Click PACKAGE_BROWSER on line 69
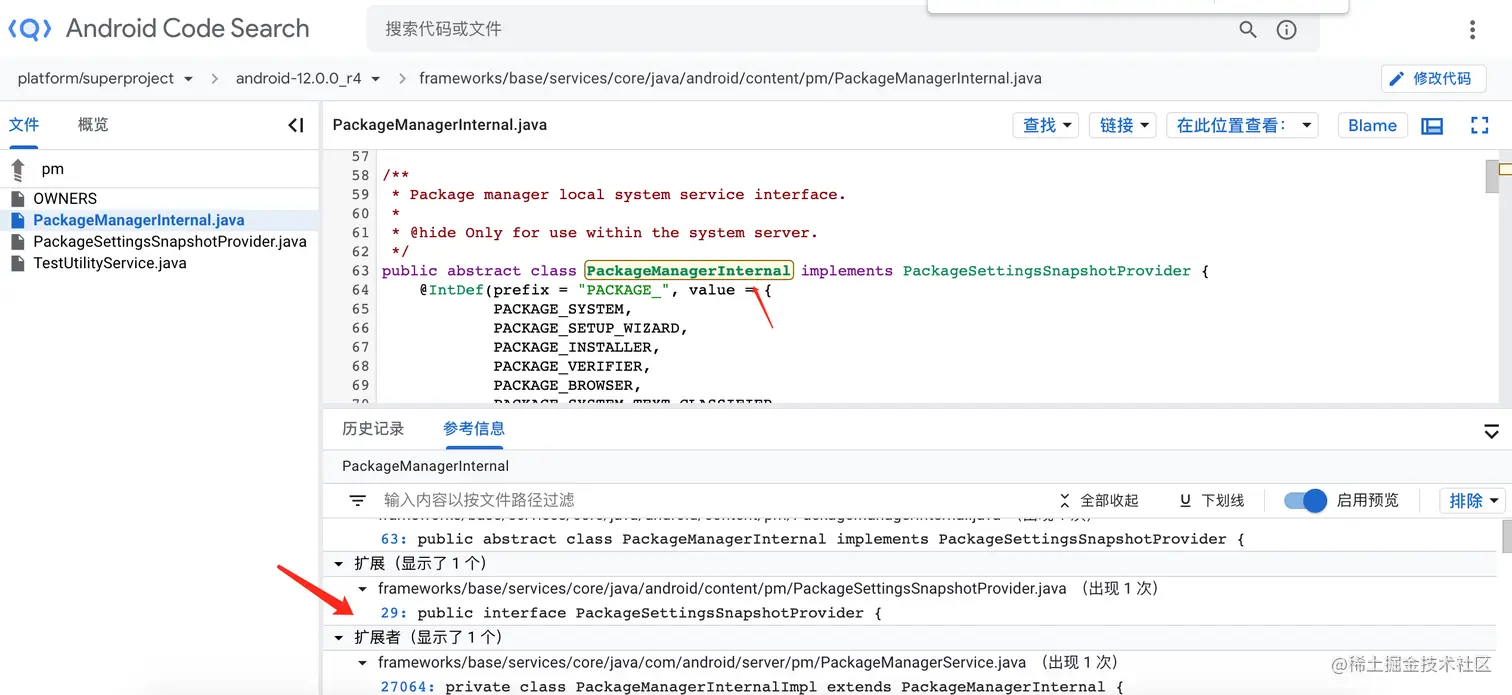1512x695 pixels. tap(563, 385)
